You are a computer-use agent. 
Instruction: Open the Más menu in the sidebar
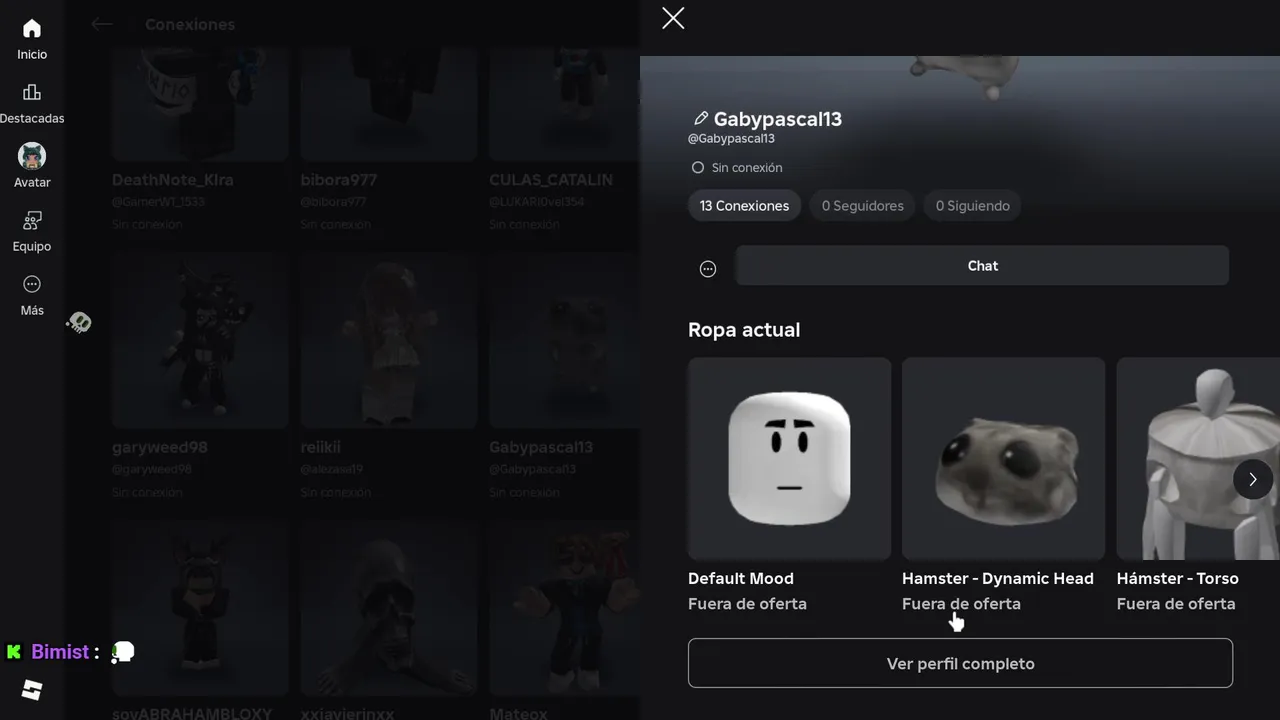tap(32, 296)
